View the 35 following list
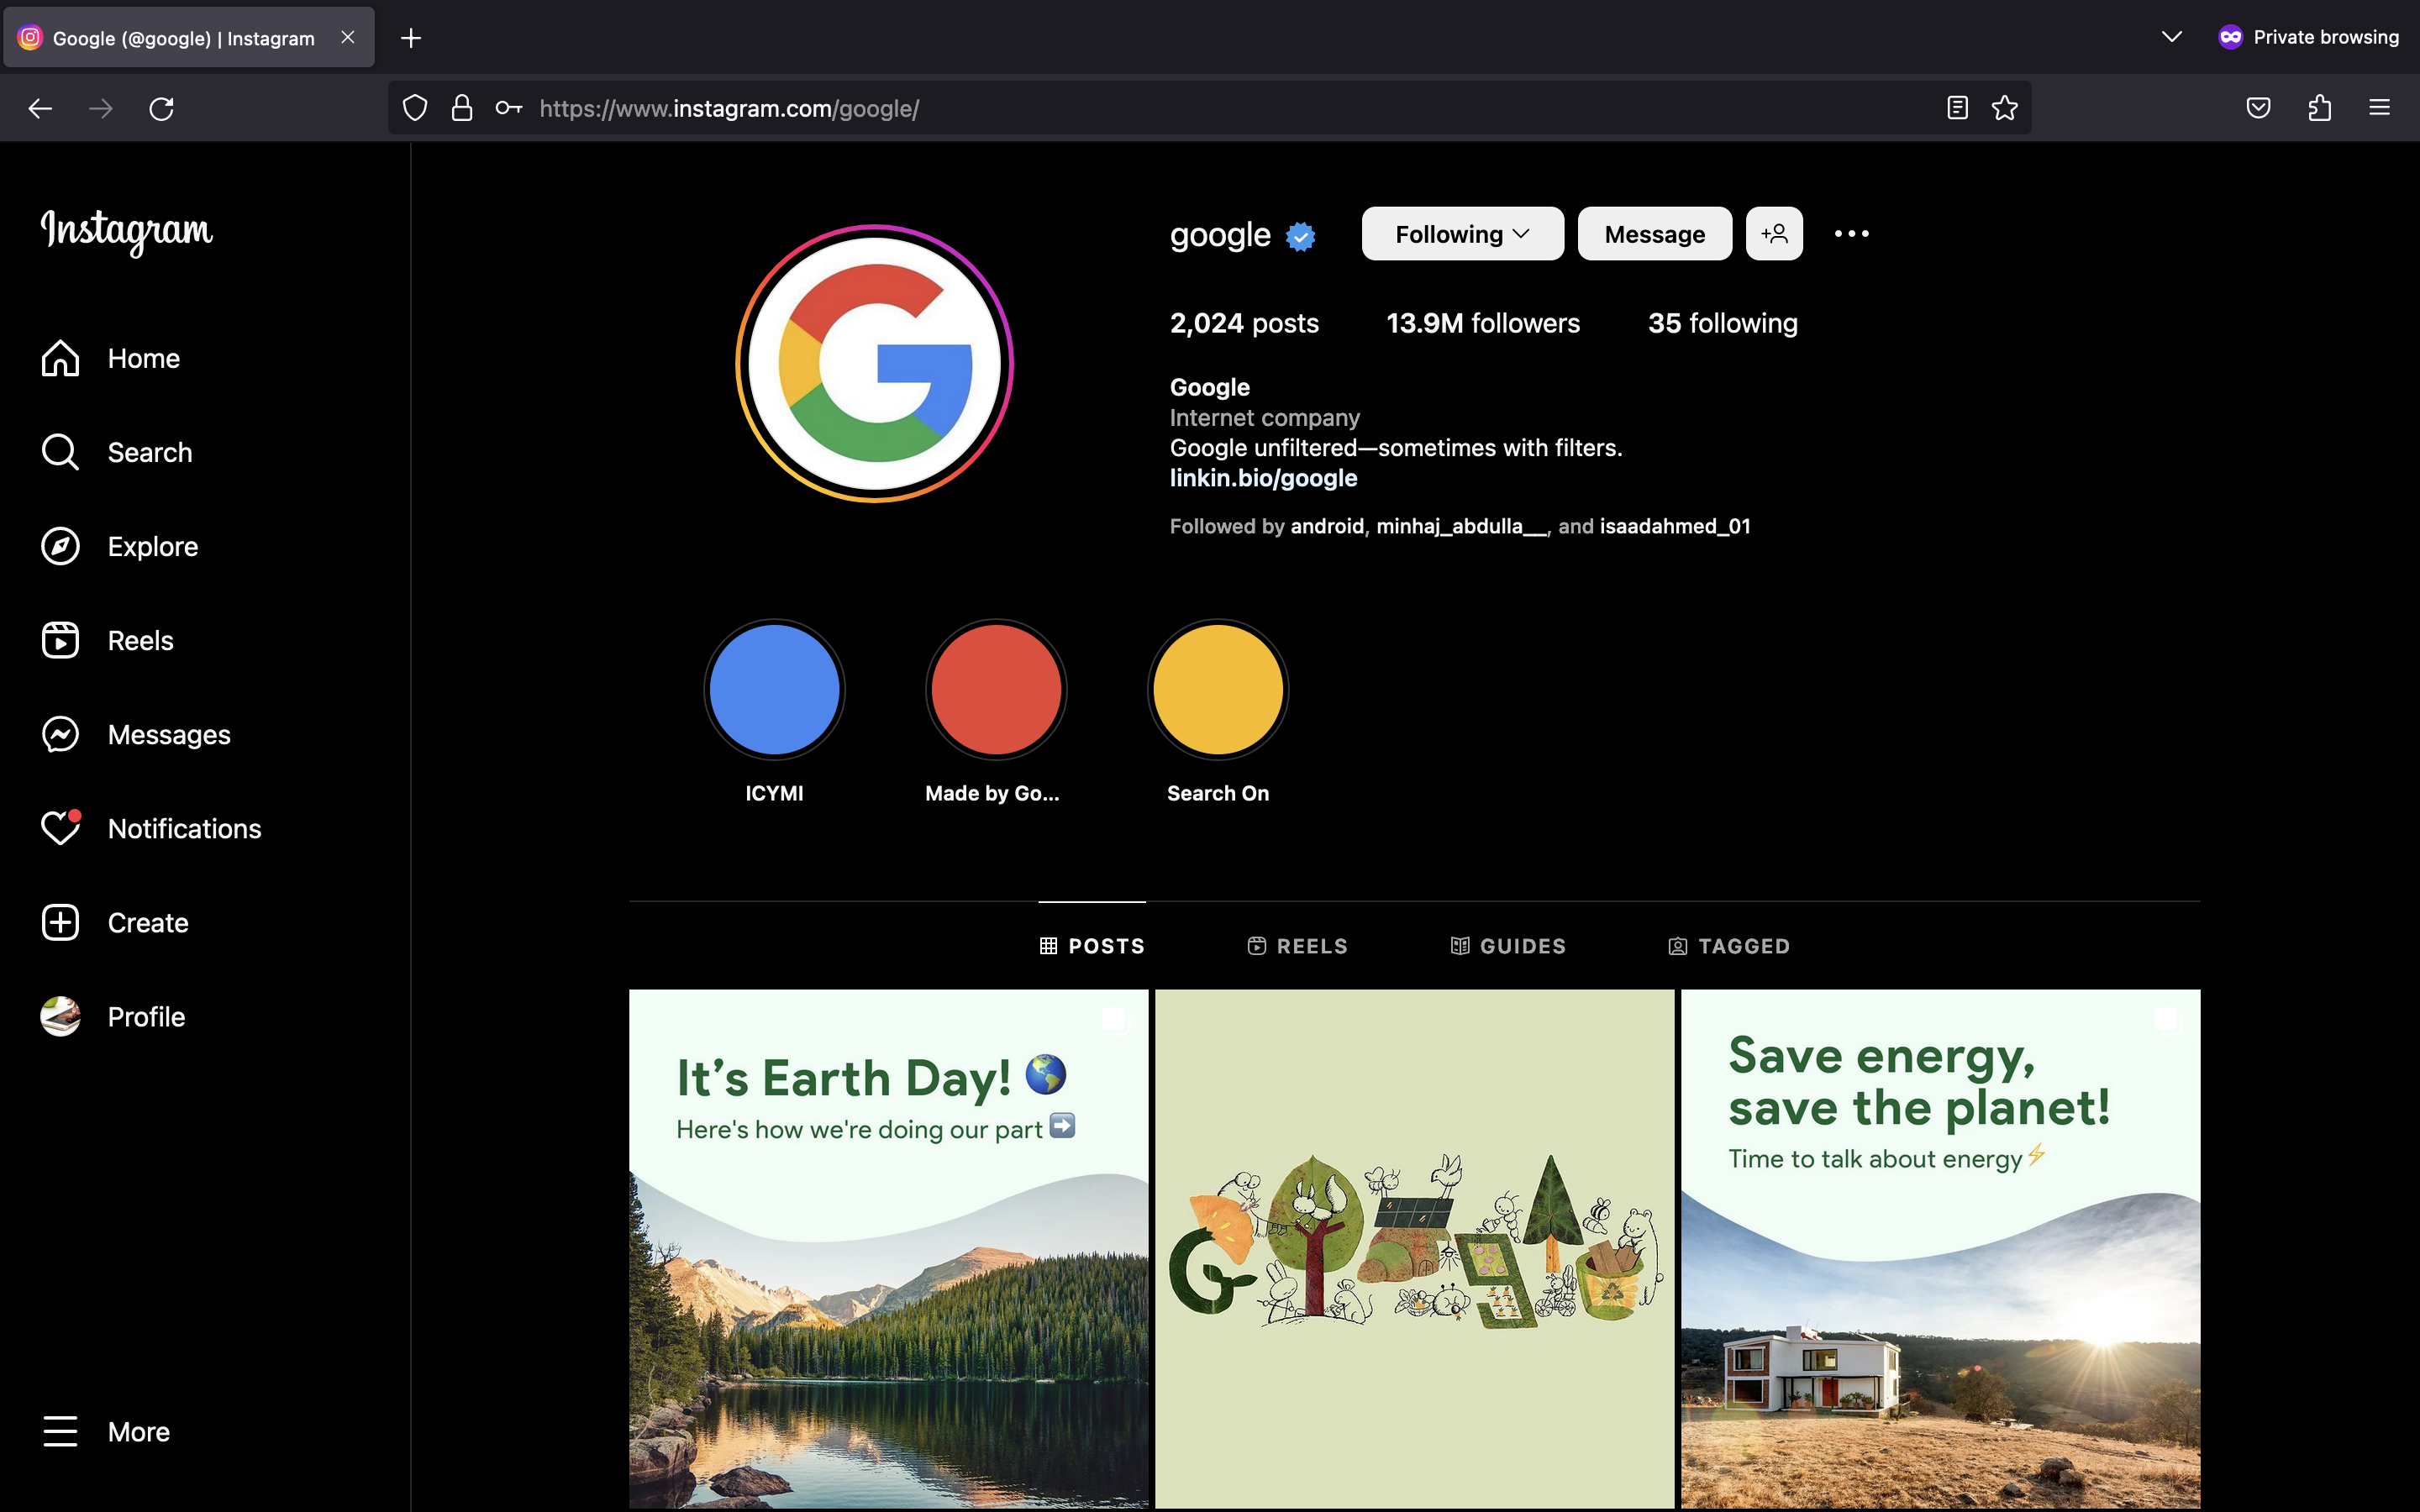Viewport: 2420px width, 1512px height. 1722,323
